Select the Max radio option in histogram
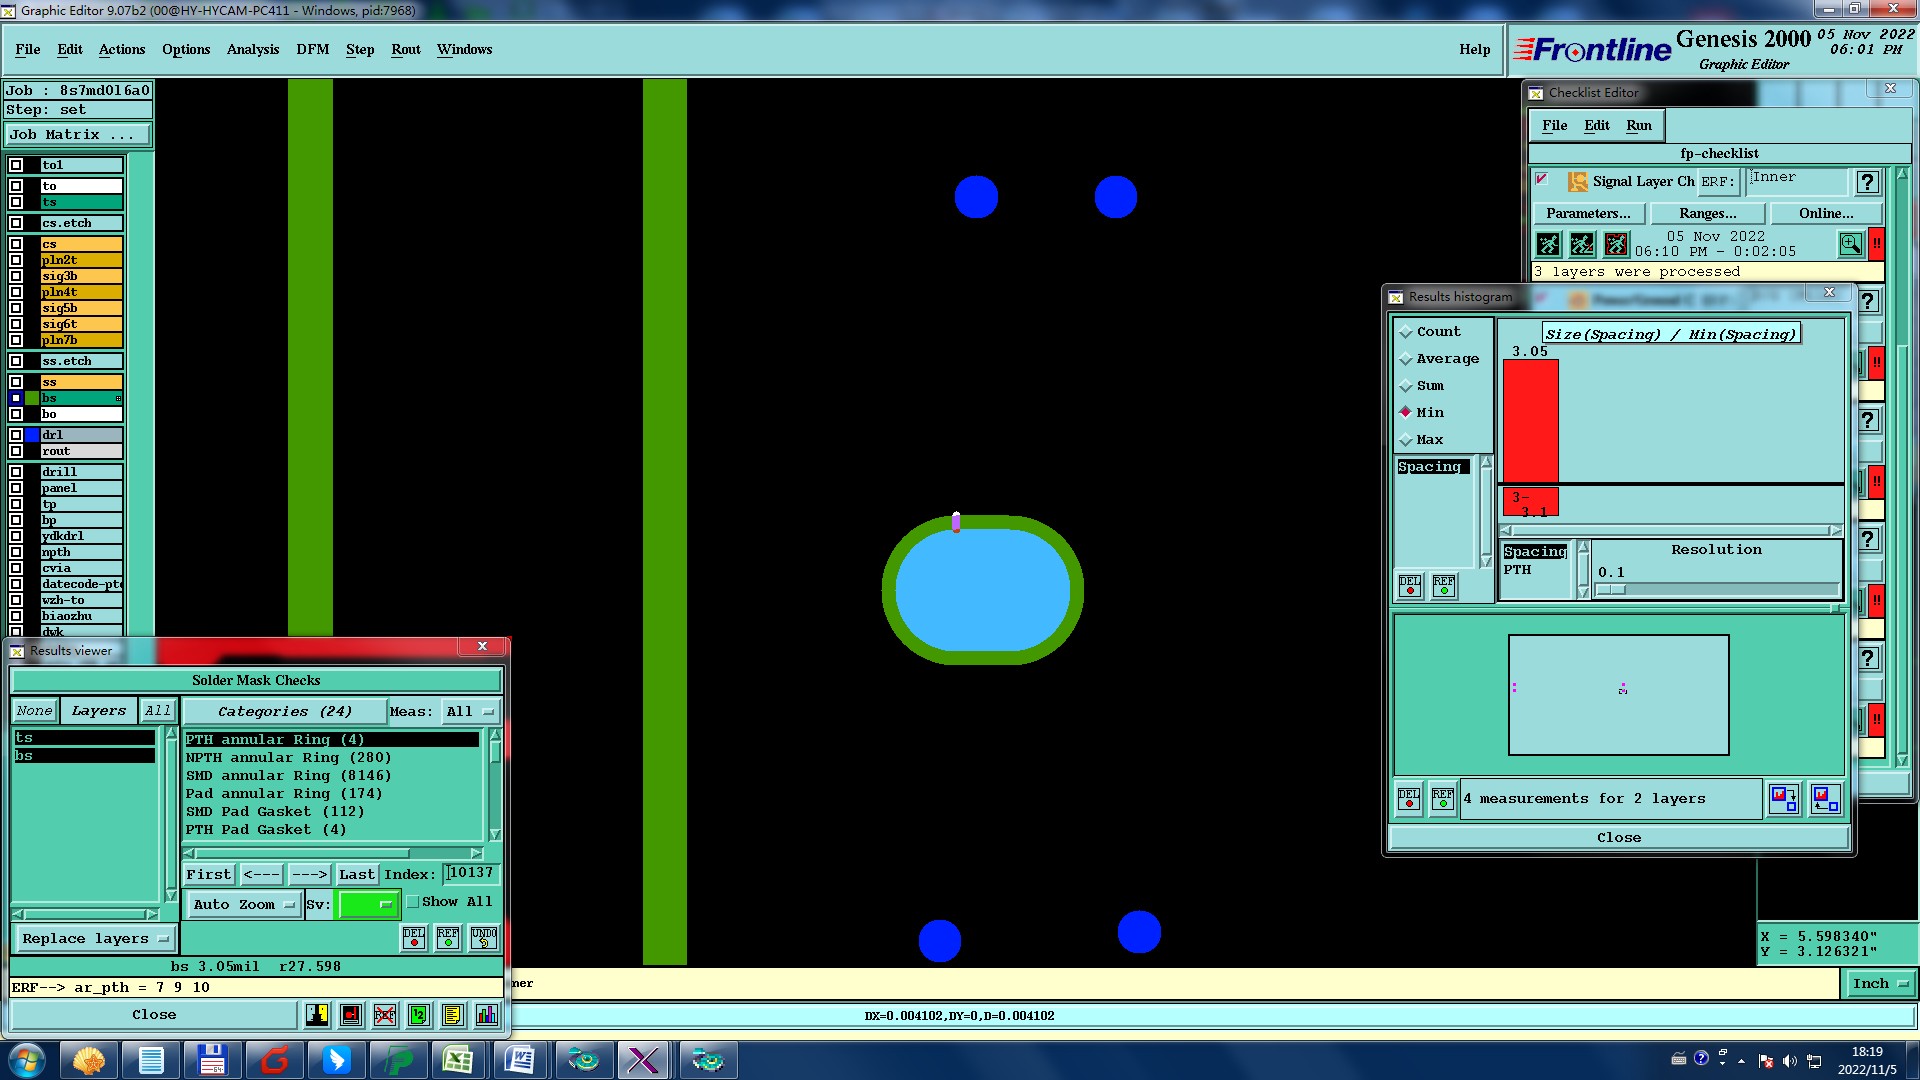This screenshot has width=1920, height=1080. pyautogui.click(x=1406, y=440)
